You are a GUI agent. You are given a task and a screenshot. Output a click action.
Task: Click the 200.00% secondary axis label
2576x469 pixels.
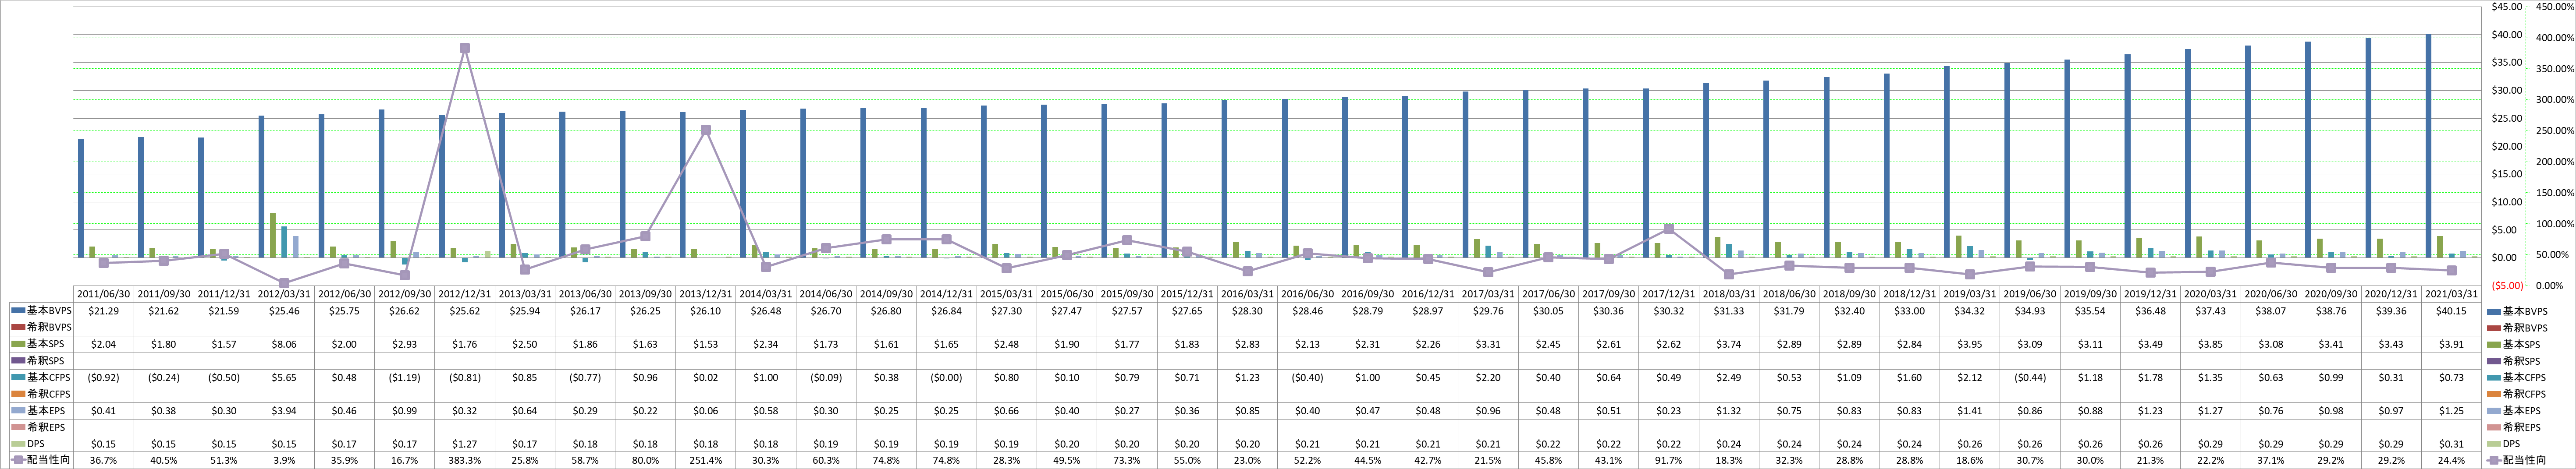coord(2554,162)
